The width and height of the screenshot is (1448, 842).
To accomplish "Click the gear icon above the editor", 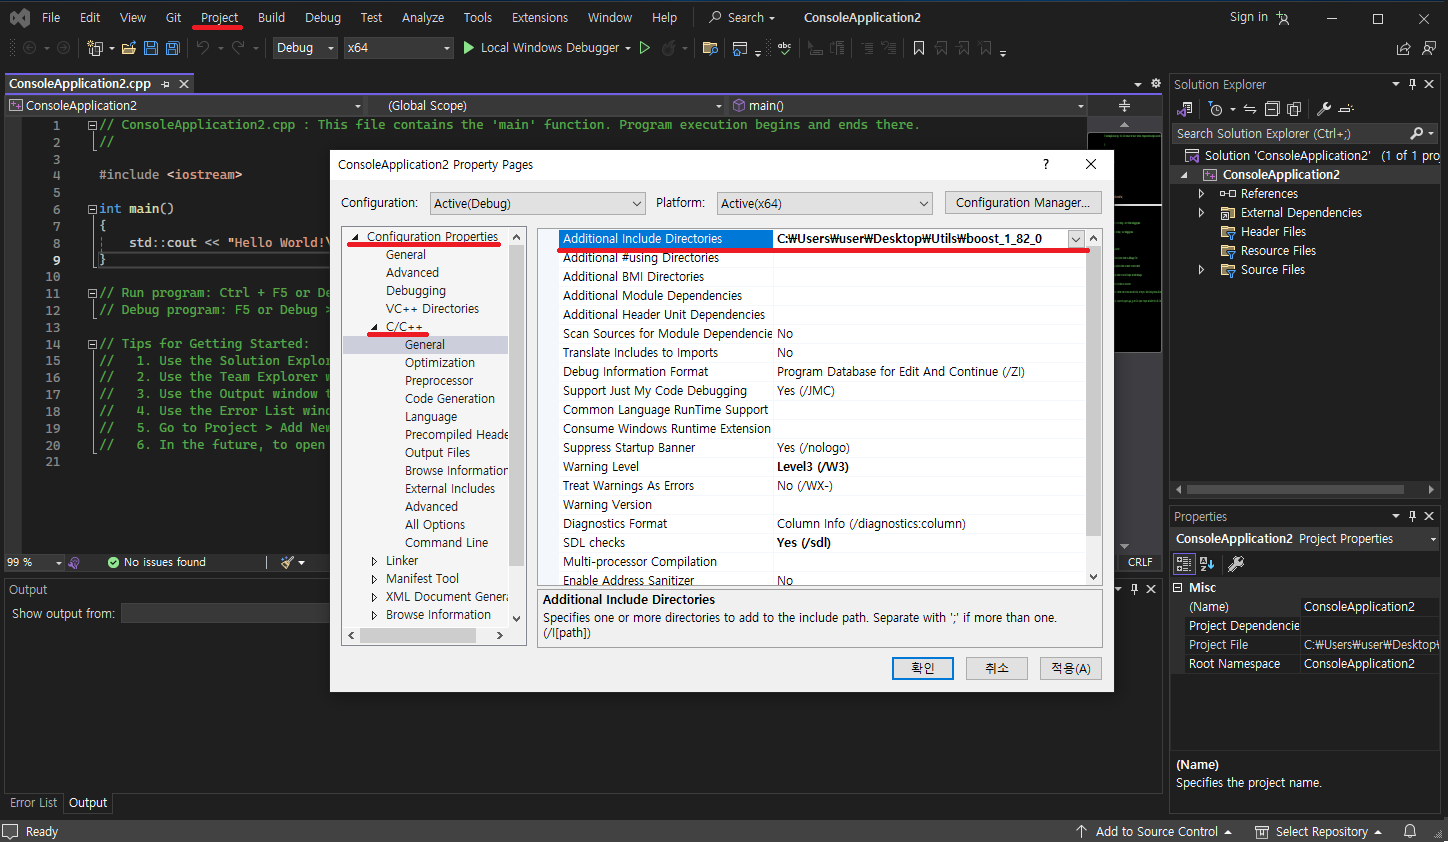I will coord(1156,84).
